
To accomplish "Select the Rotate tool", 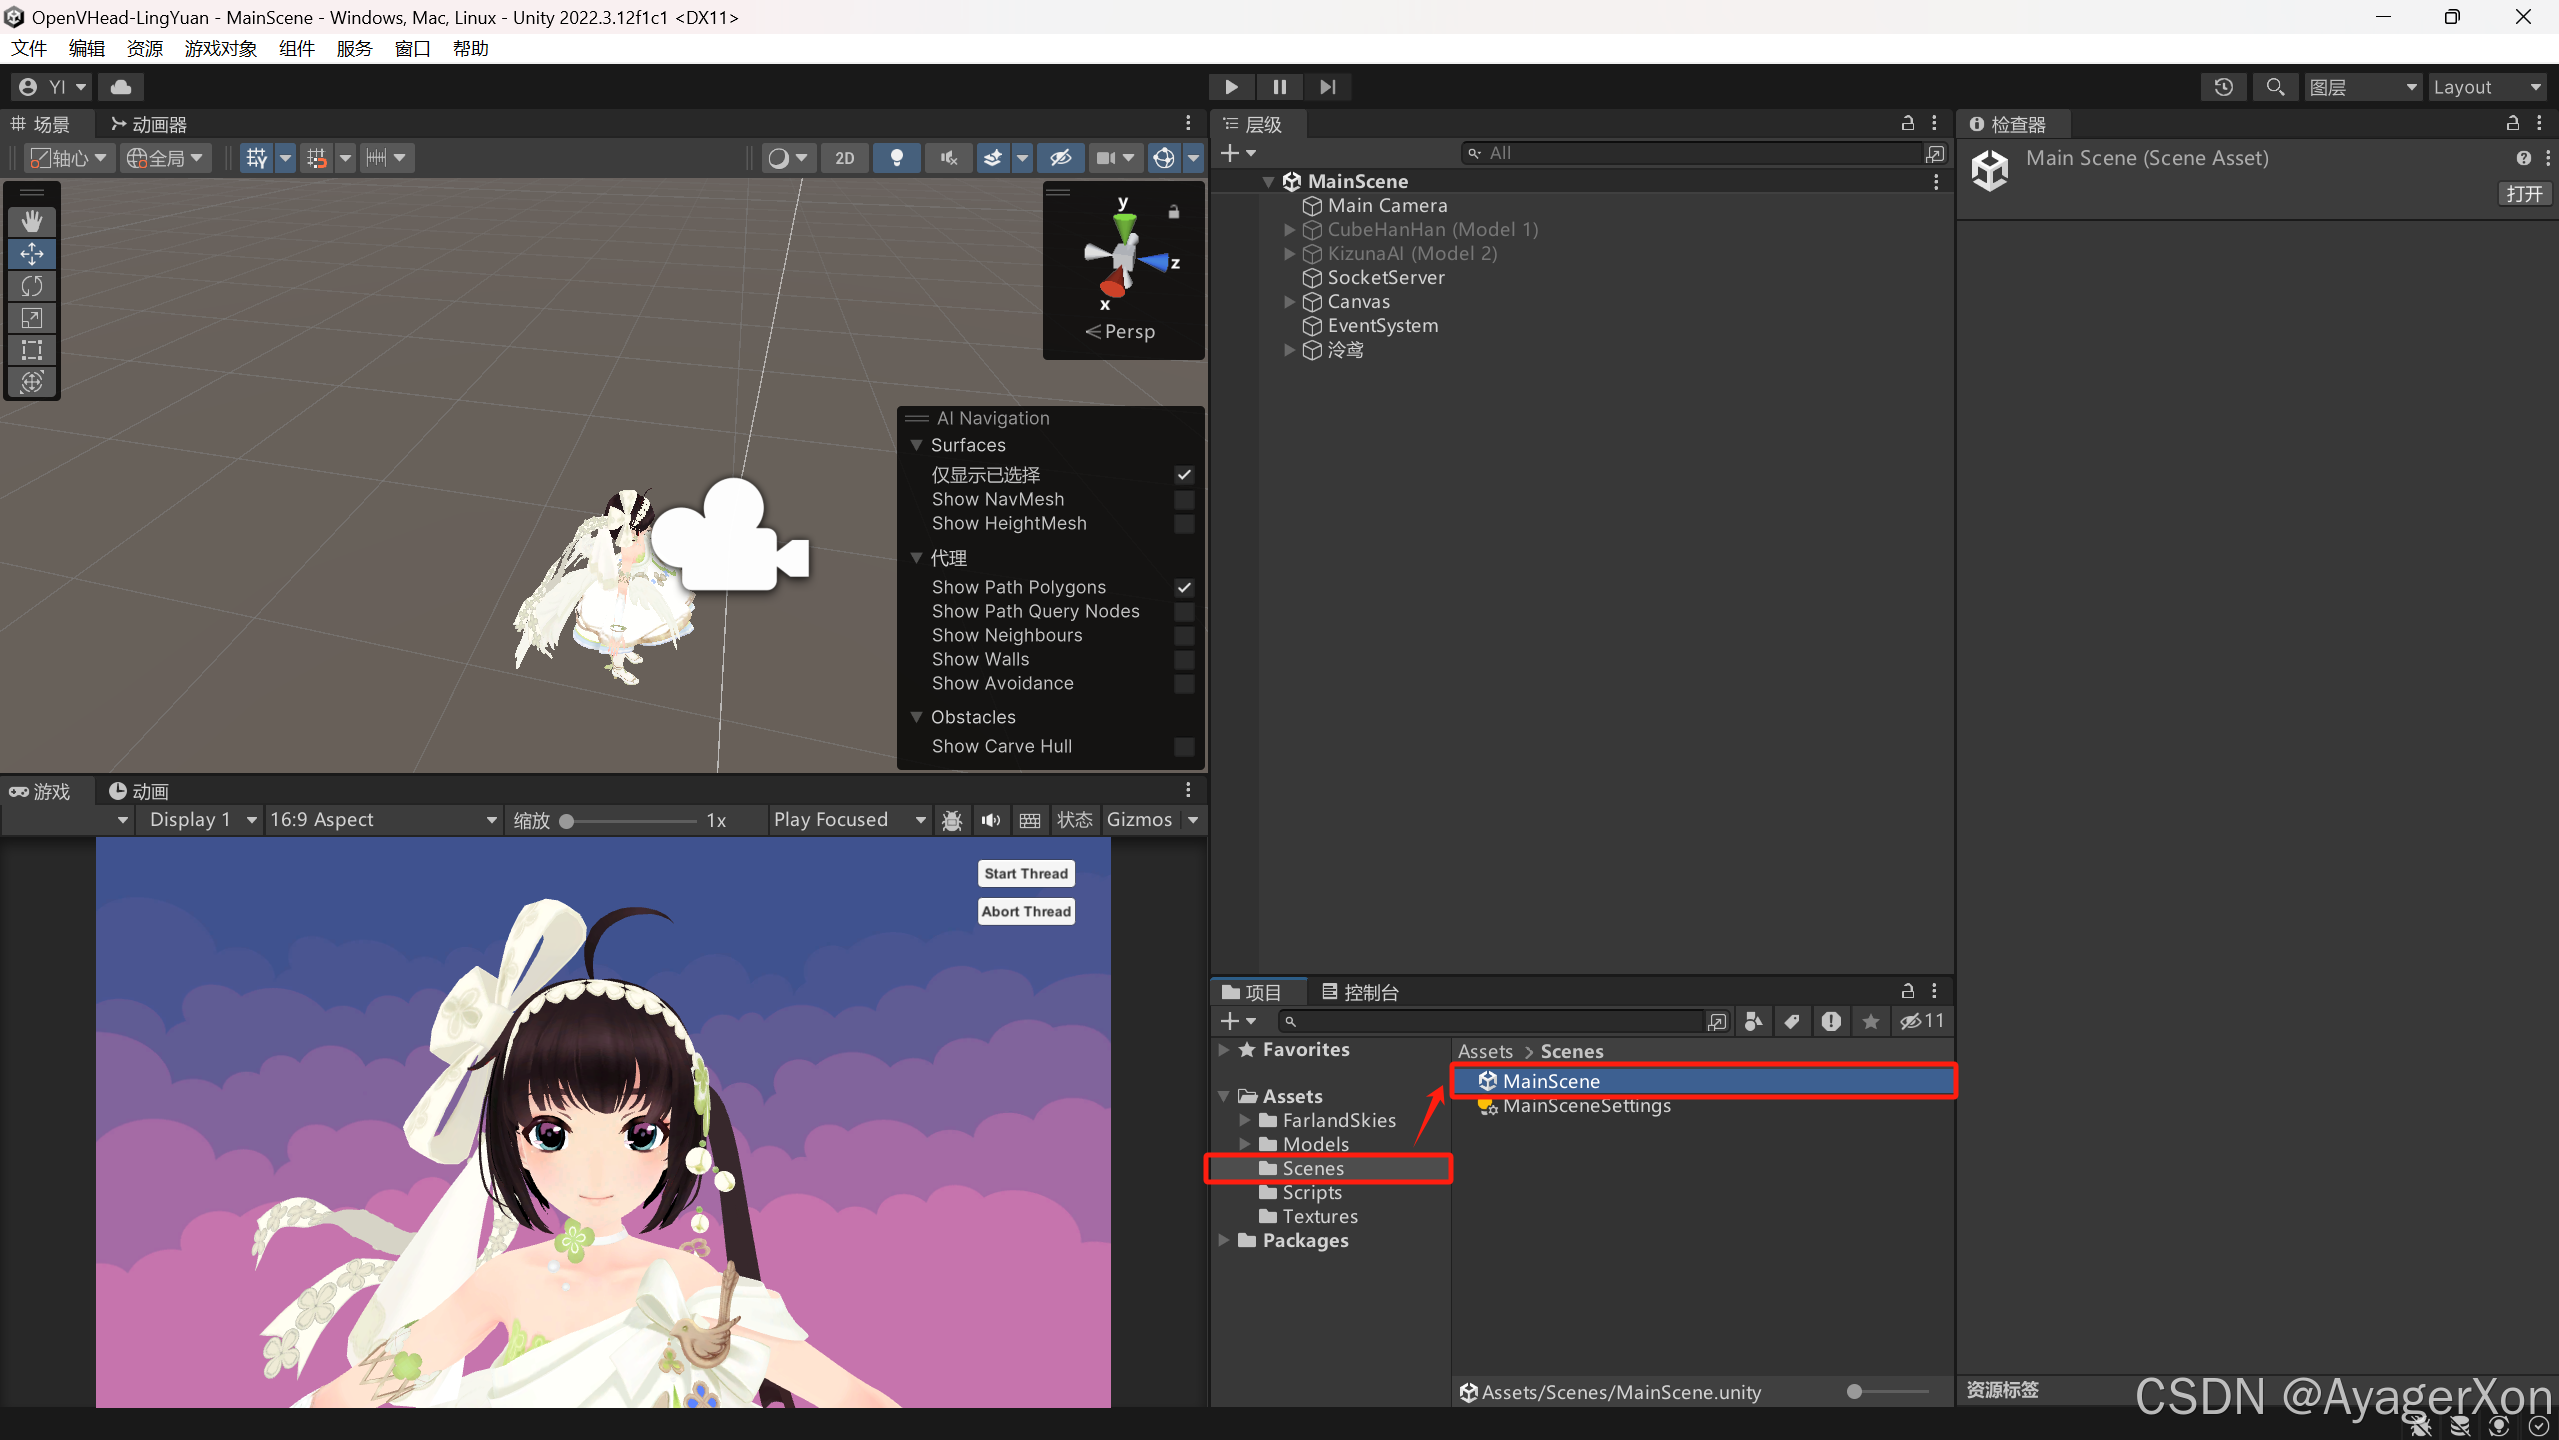I will pos(32,286).
